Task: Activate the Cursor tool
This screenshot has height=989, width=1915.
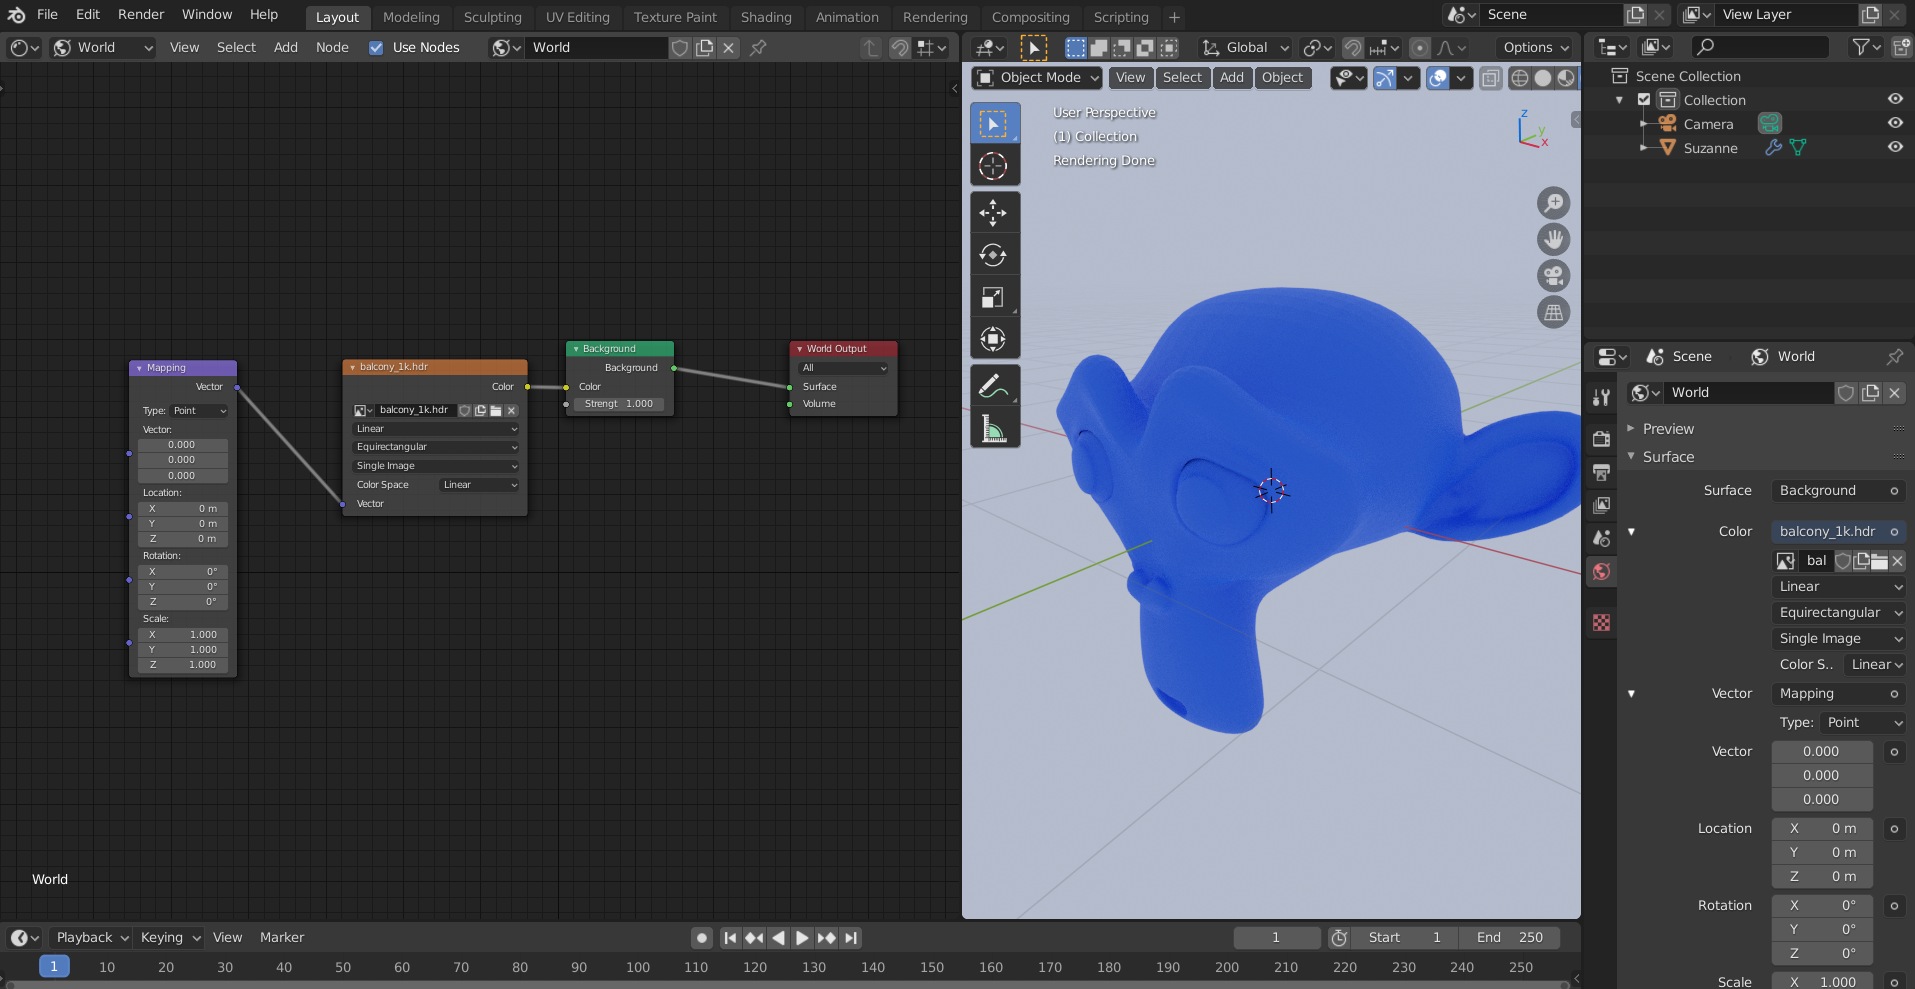Action: 993,166
